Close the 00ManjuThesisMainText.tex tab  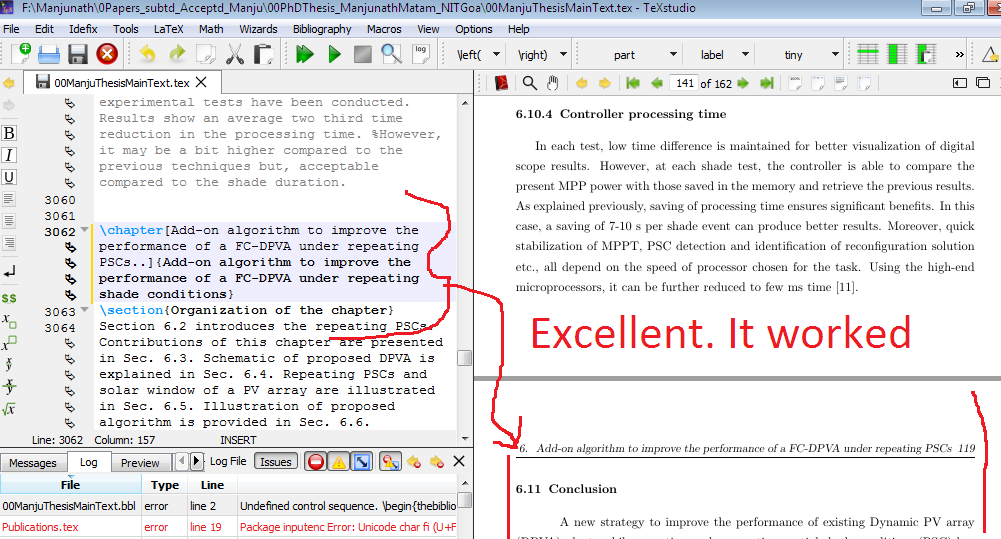202,82
